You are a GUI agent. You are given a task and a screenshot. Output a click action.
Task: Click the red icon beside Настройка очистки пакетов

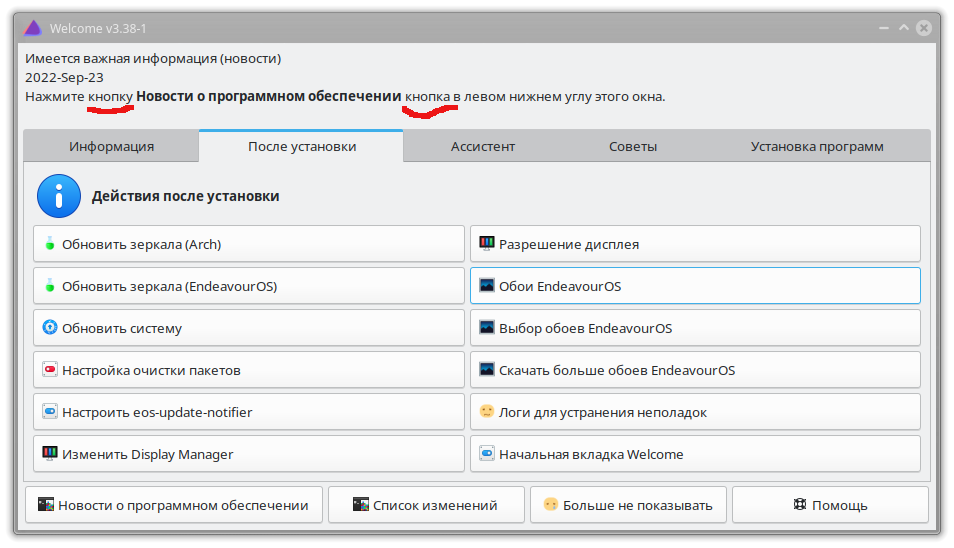pos(50,369)
